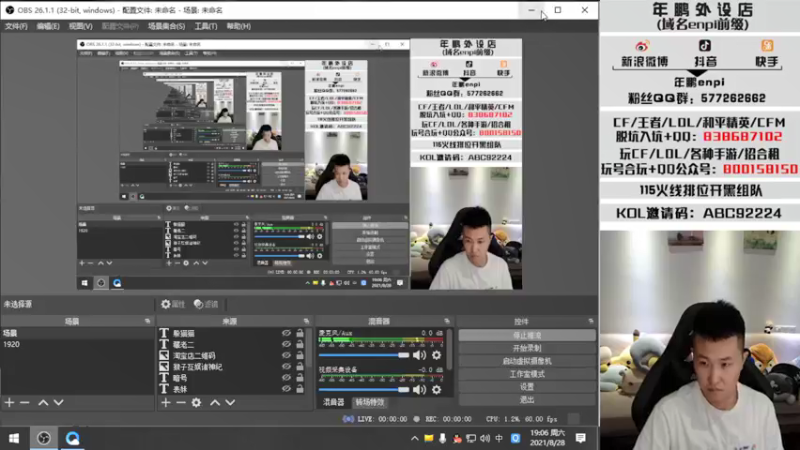Open source properties via the gear icon in the 来源 toolbar
This screenshot has width=800, height=450.
[x=196, y=403]
